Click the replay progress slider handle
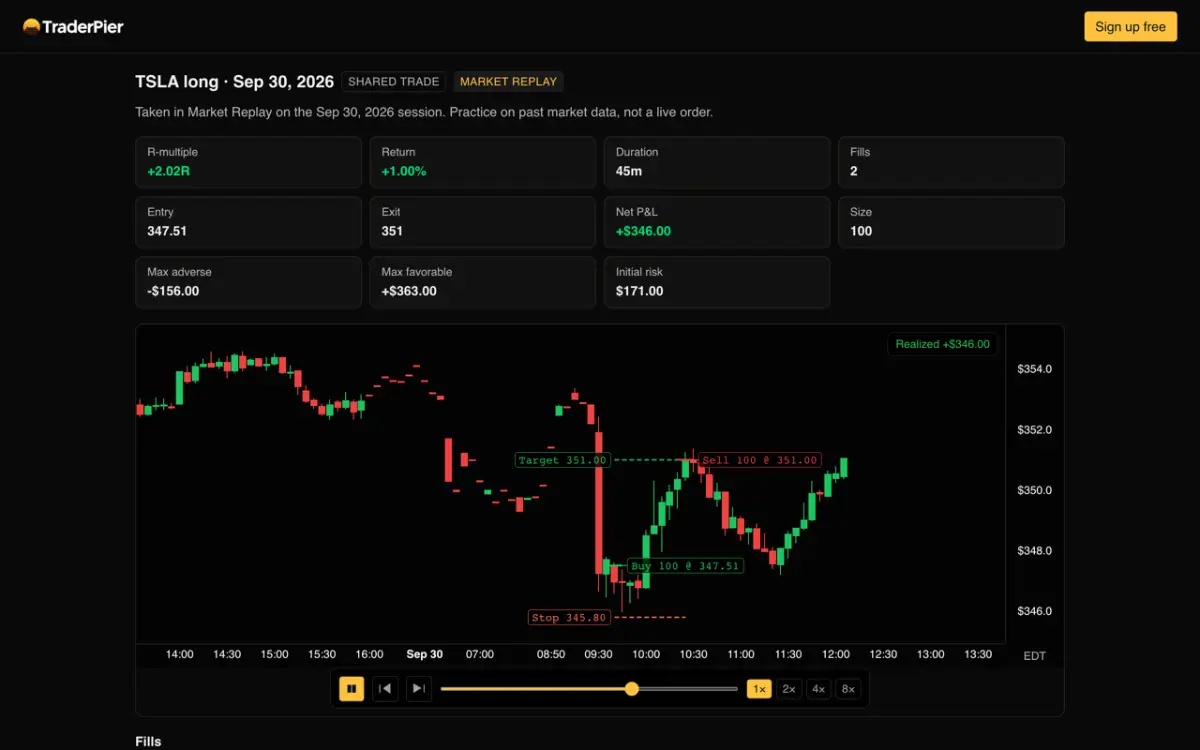 tap(631, 688)
